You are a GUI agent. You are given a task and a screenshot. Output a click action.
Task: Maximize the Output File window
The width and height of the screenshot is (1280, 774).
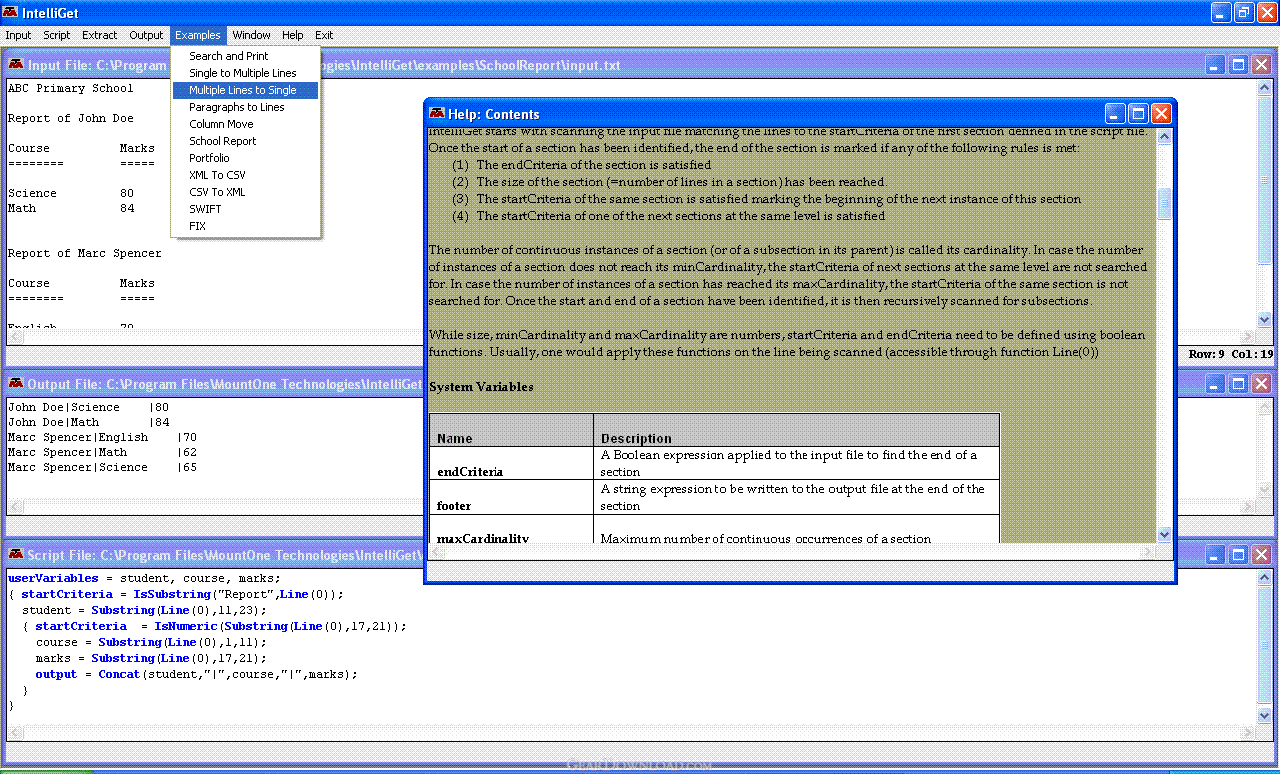coord(1238,384)
